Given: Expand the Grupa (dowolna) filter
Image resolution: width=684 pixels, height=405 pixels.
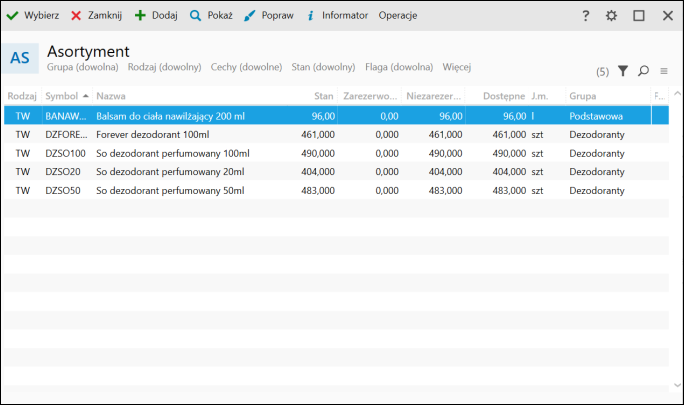Looking at the screenshot, I should tap(83, 67).
